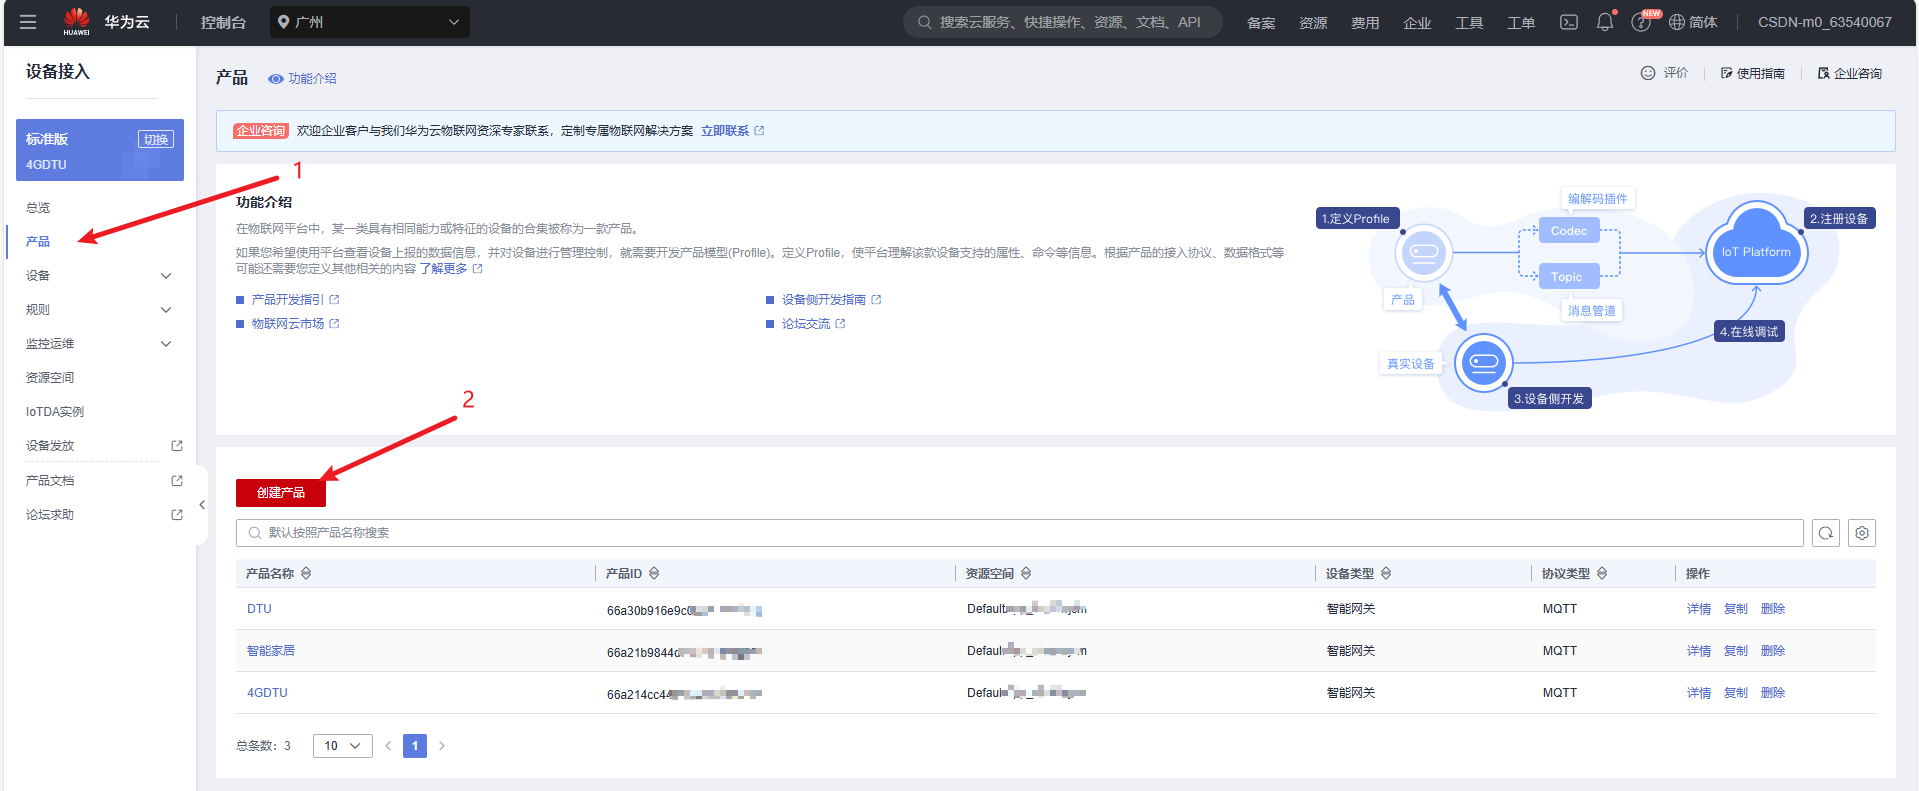This screenshot has width=1919, height=791.
Task: Open 详情 for the DTU product
Action: pyautogui.click(x=1698, y=609)
